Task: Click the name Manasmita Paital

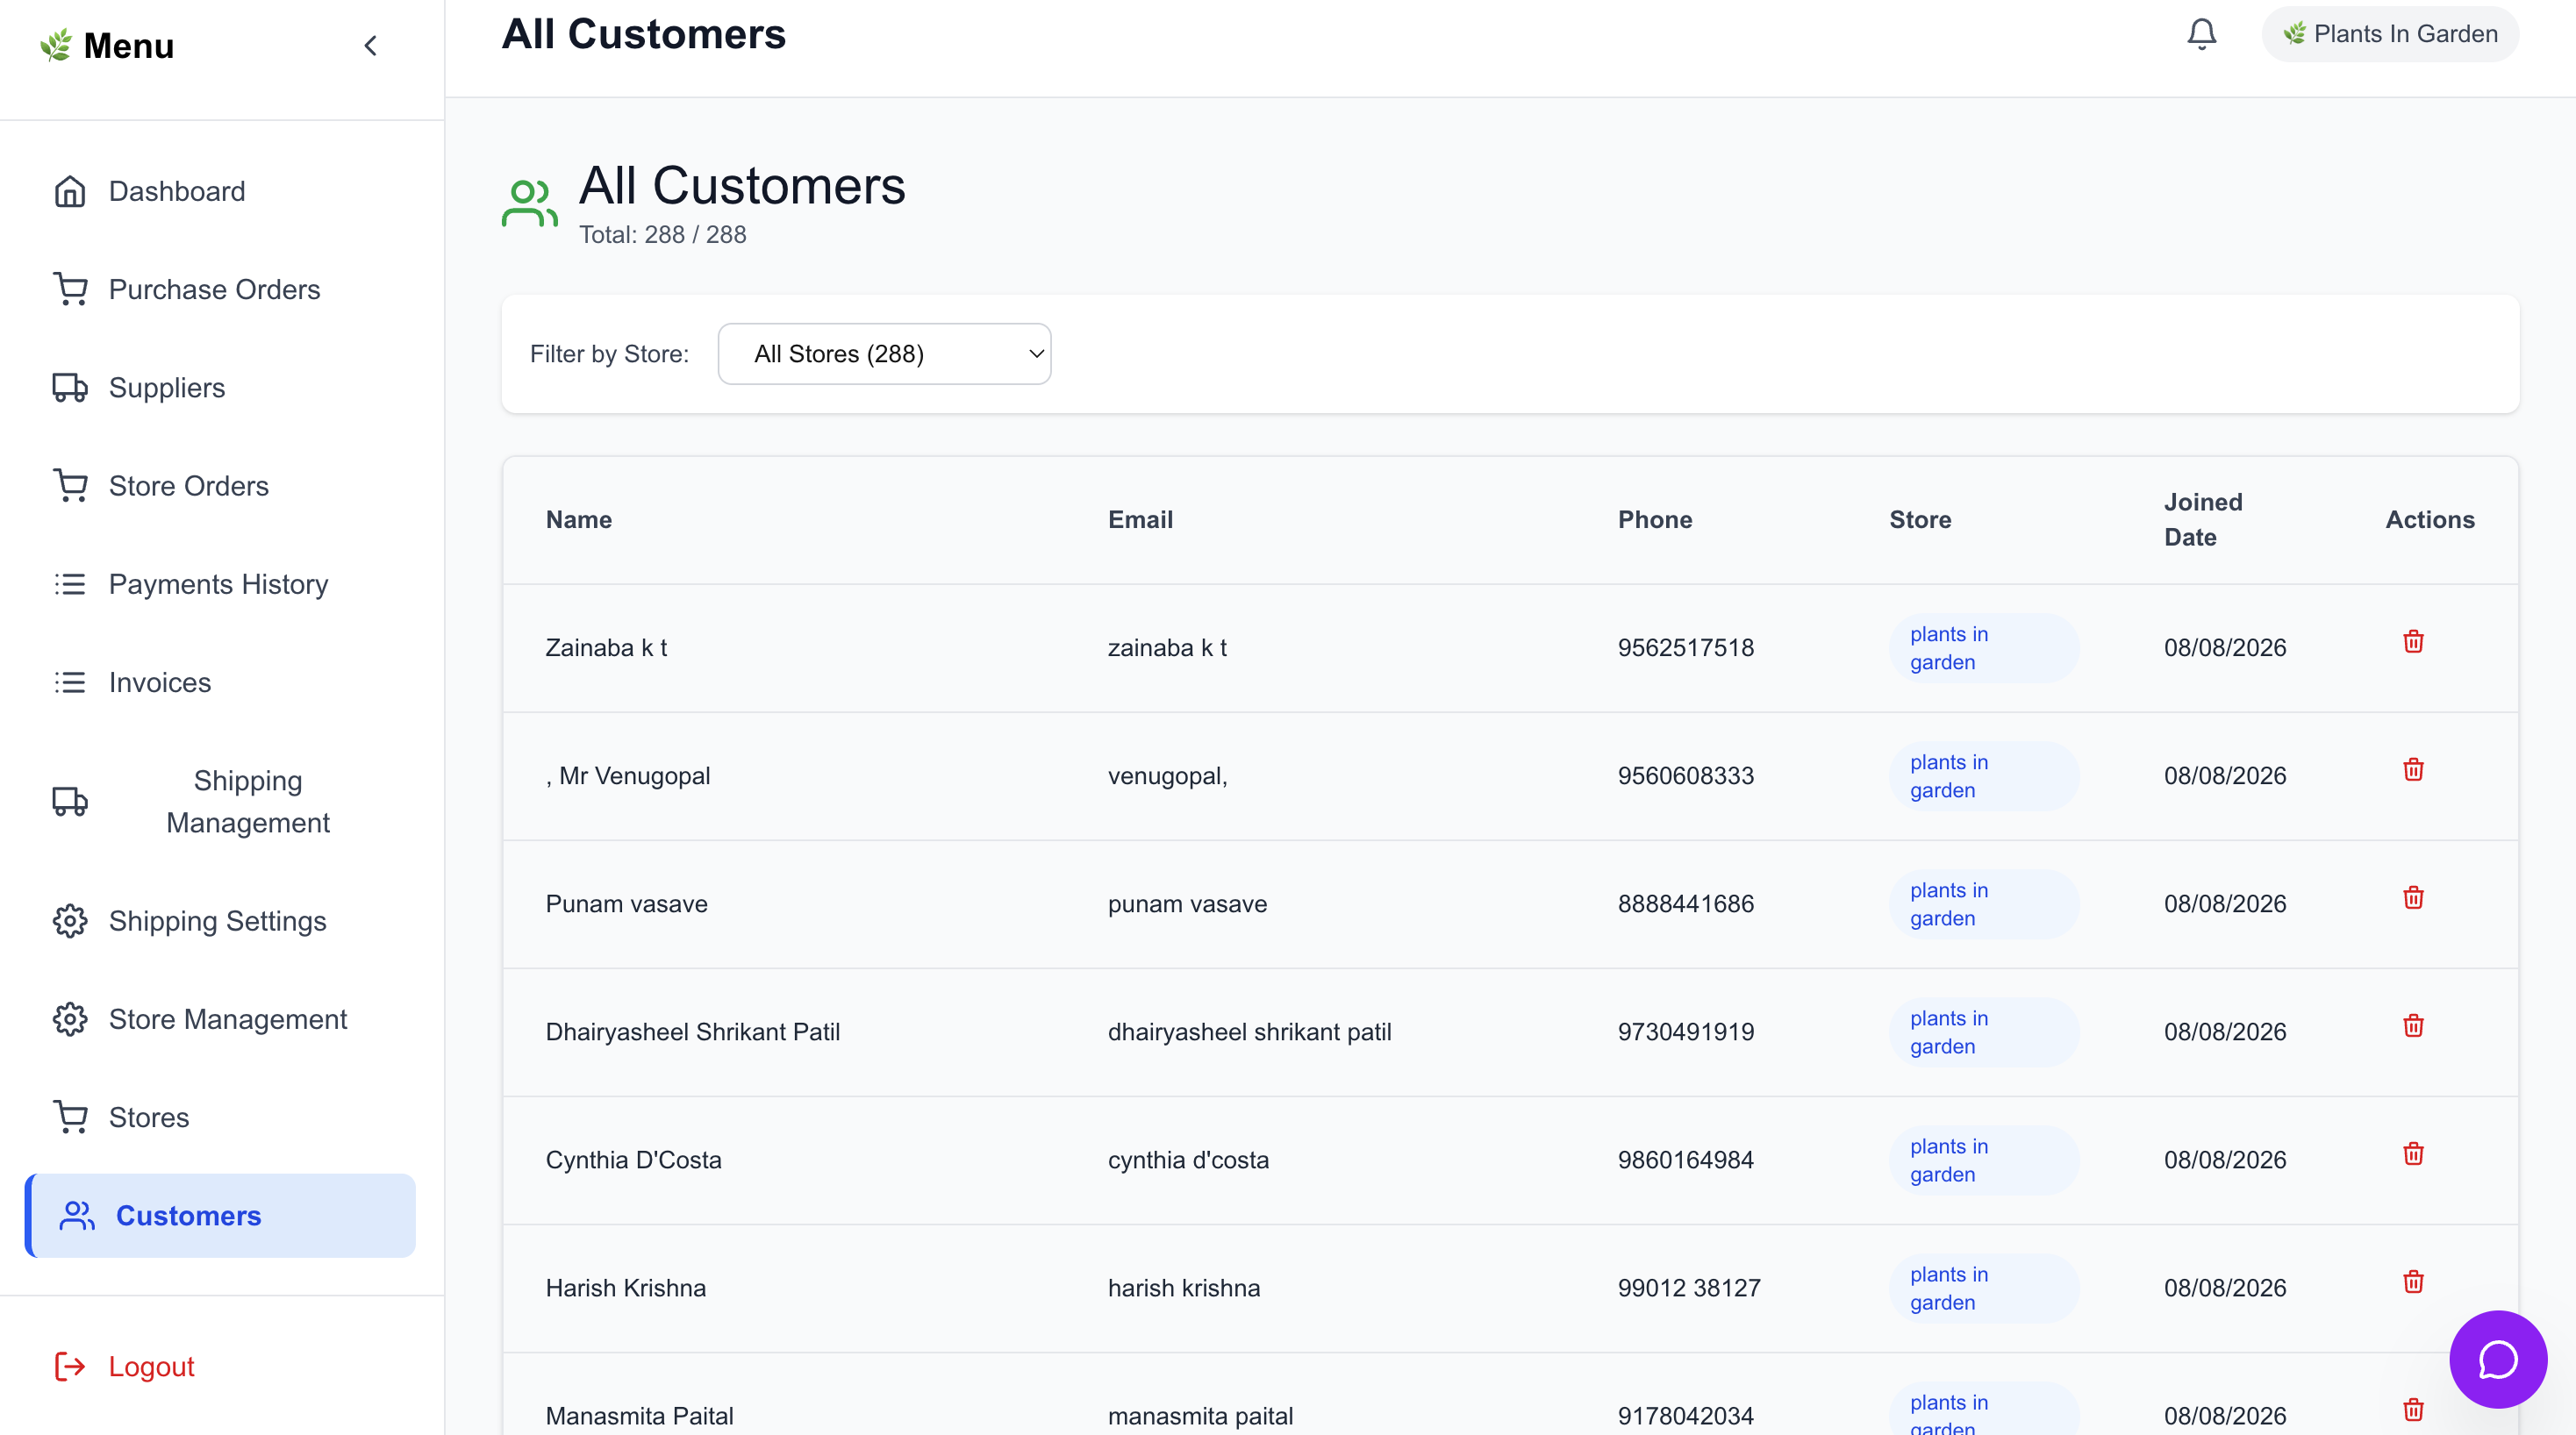Action: [639, 1416]
